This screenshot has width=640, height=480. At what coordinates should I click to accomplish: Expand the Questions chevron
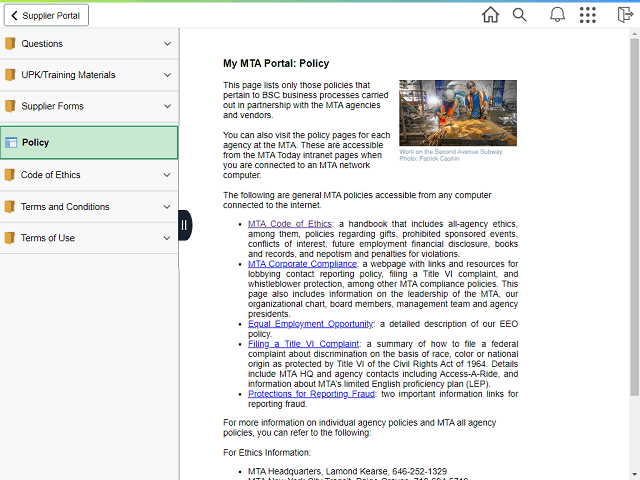(167, 44)
